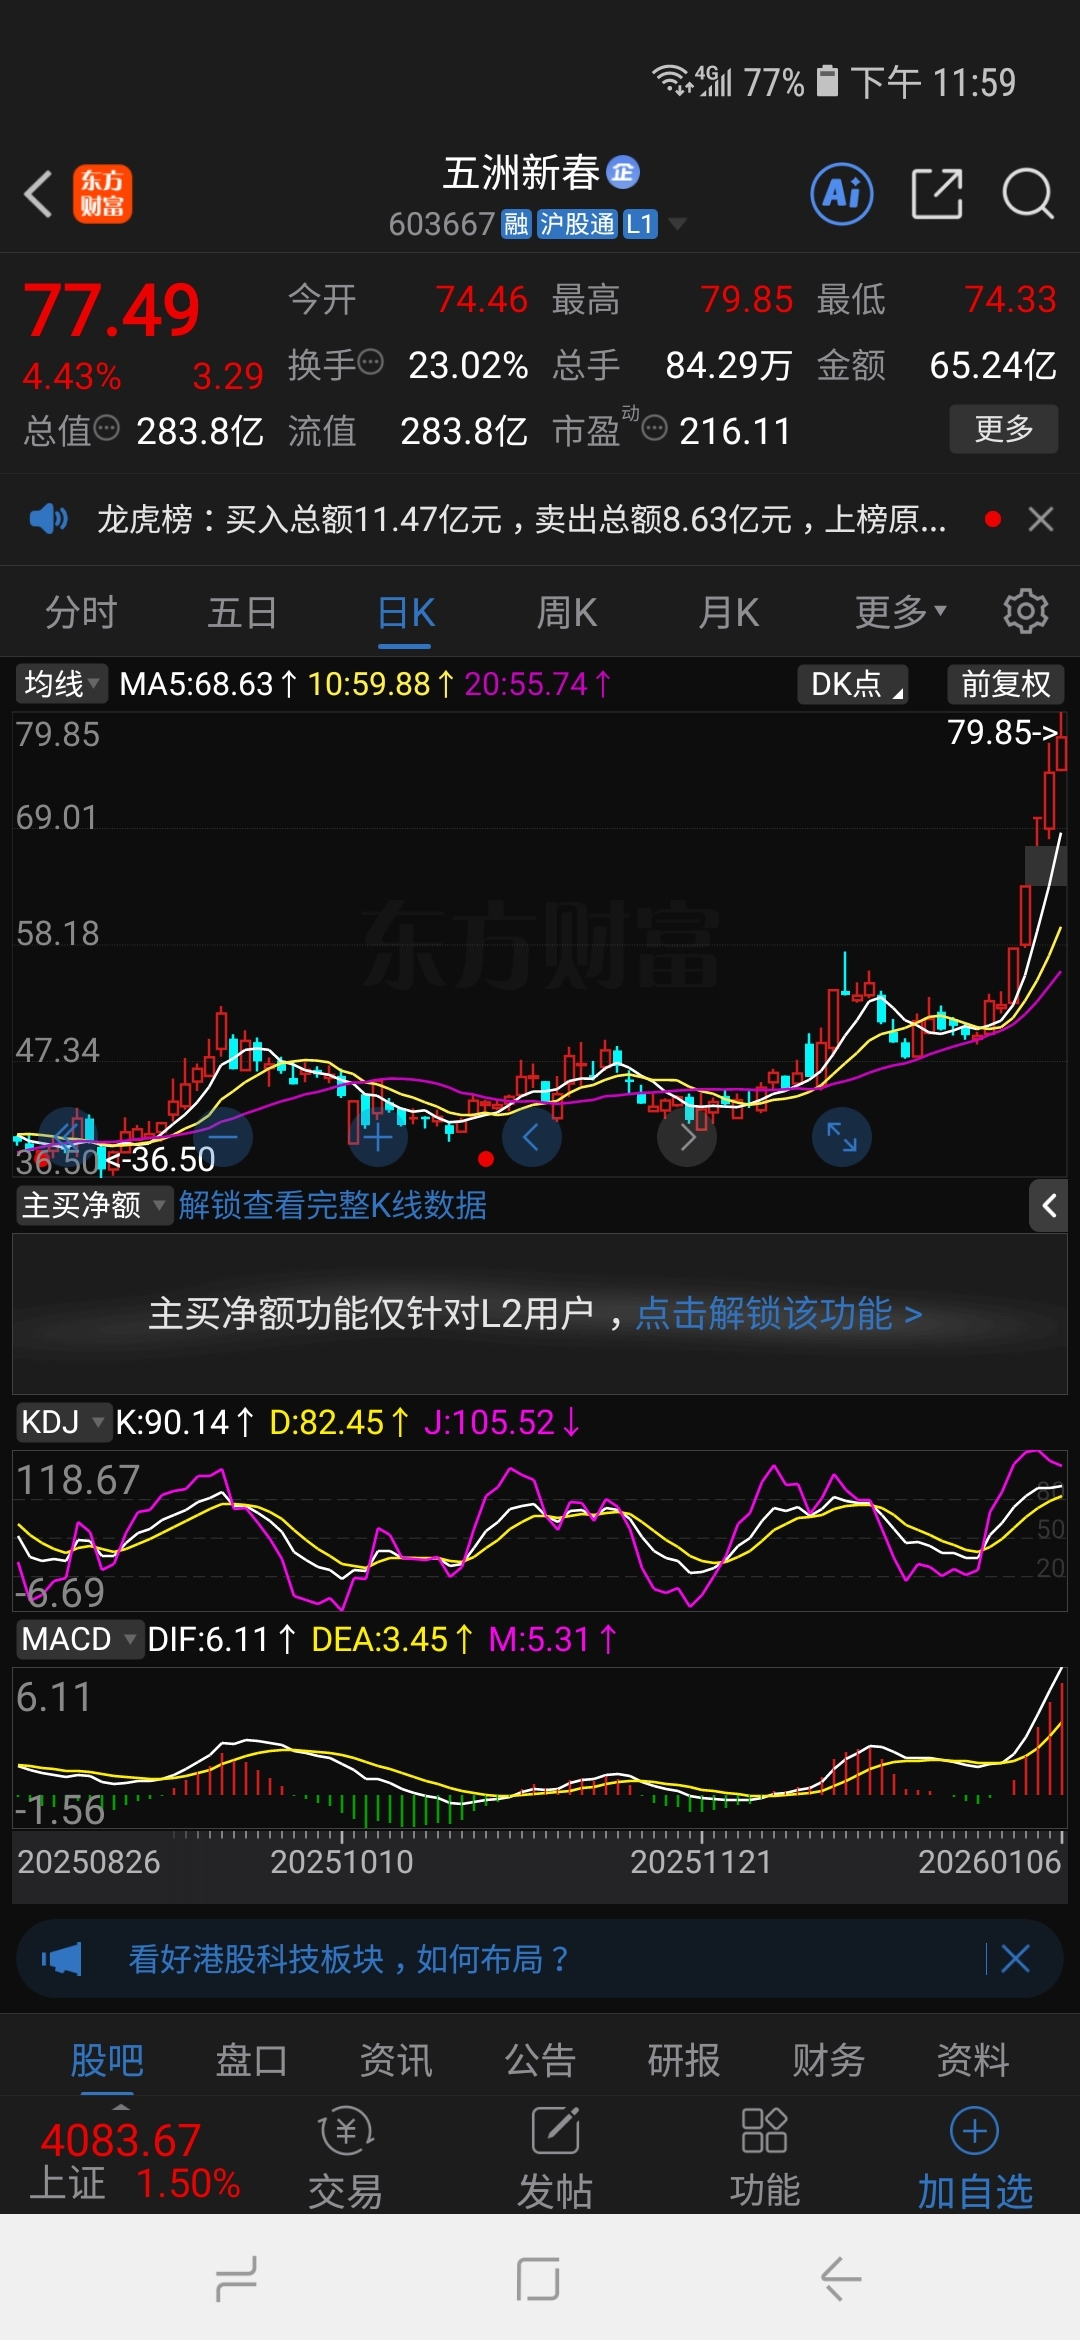1080x2340 pixels.
Task: Open chart settings gear icon
Action: coord(1025,611)
